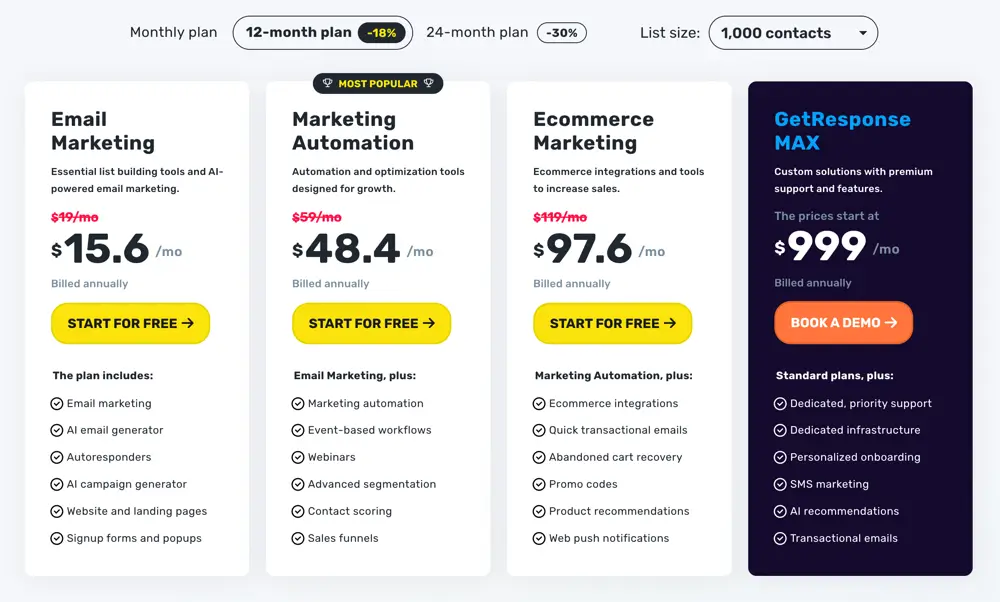Select the Contact scoring feature checkmark
Screen dimensions: 1000x602
click(x=297, y=512)
